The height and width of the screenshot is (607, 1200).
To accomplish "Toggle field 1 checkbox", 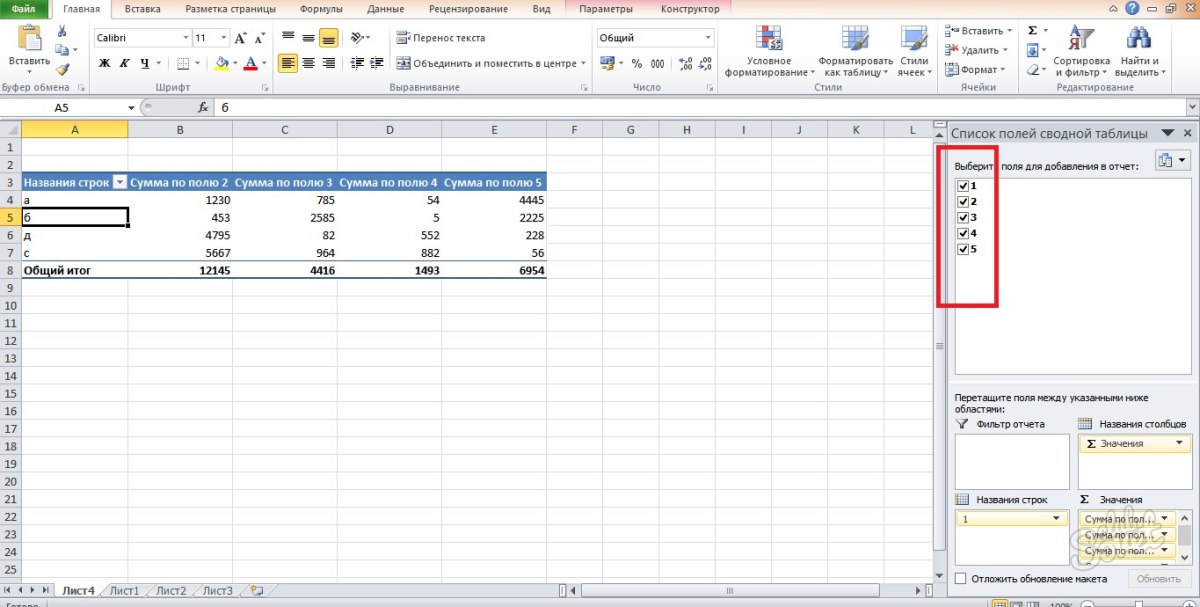I will pyautogui.click(x=962, y=186).
